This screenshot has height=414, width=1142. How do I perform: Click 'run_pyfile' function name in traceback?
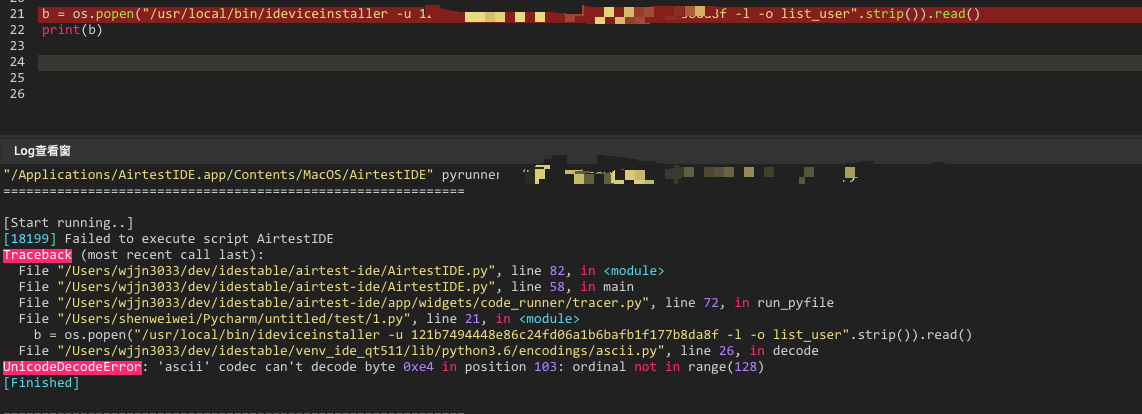pos(795,302)
